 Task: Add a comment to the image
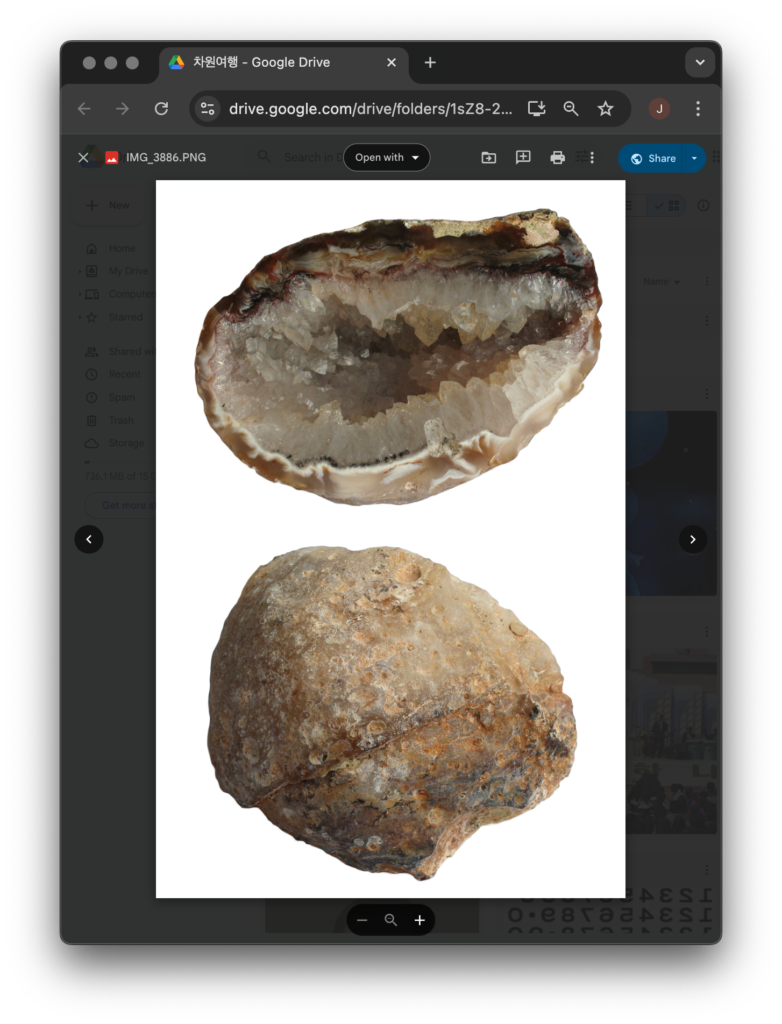[523, 158]
